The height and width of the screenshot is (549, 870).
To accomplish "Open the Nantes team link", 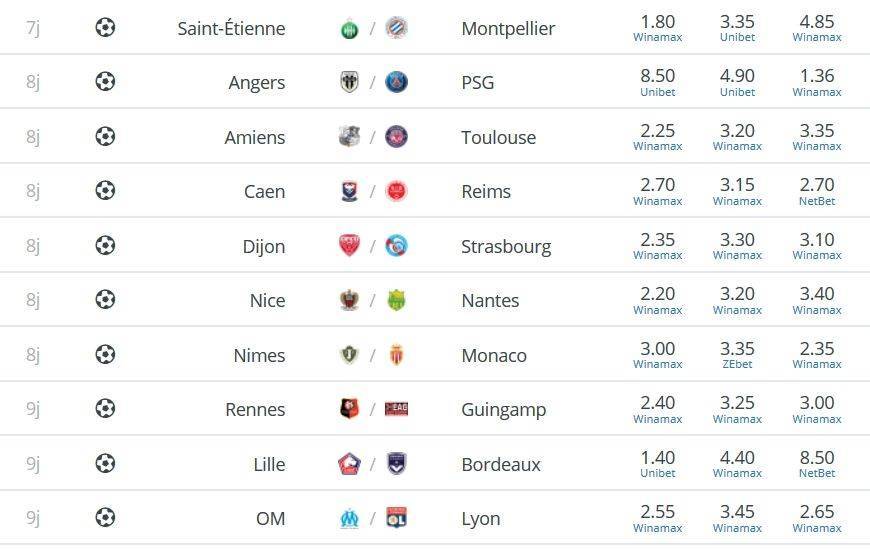I will tap(490, 300).
